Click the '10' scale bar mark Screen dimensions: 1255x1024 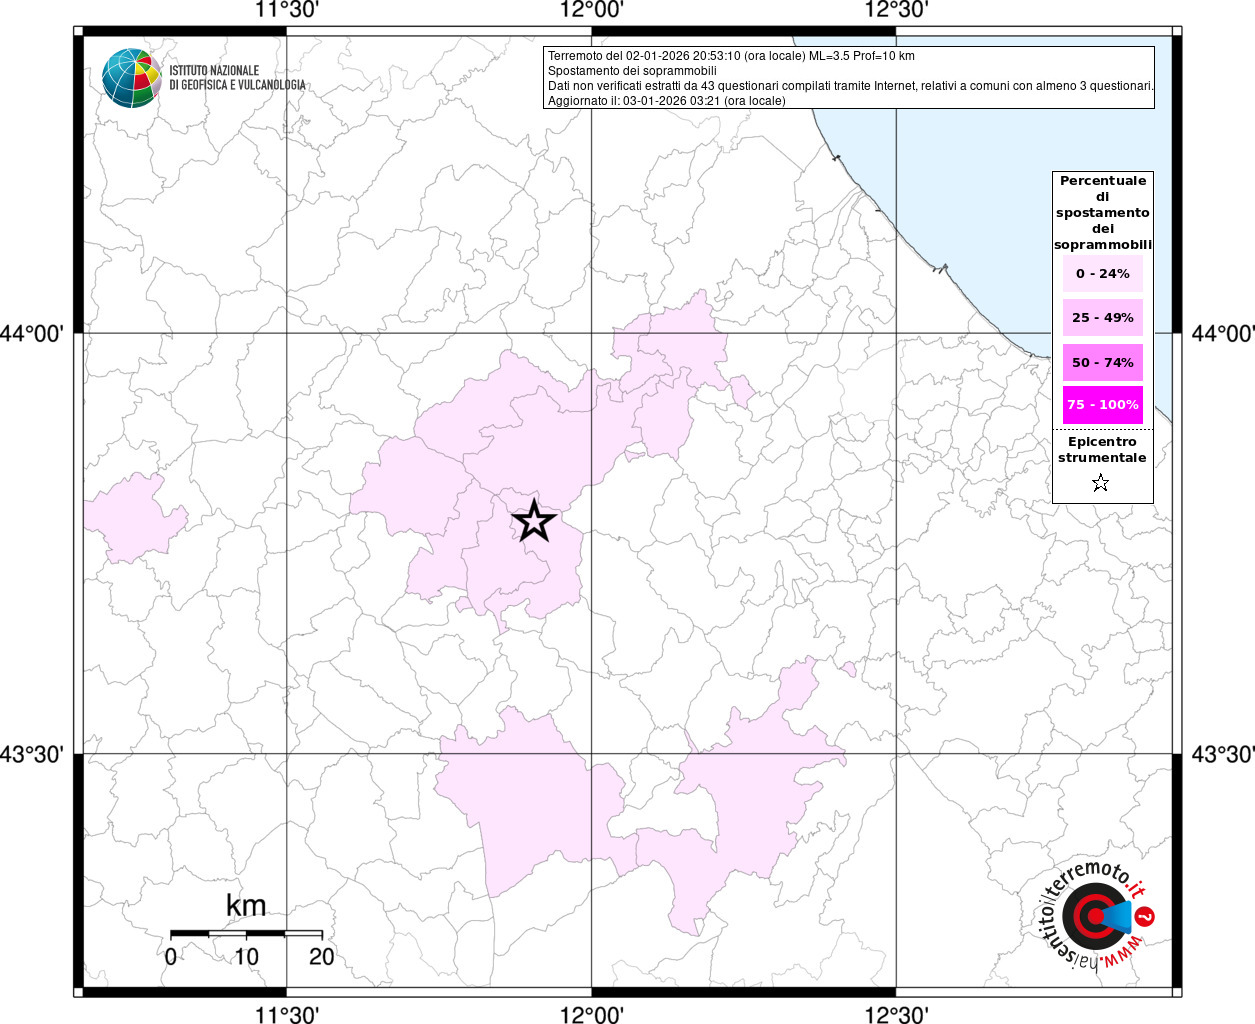pyautogui.click(x=246, y=956)
